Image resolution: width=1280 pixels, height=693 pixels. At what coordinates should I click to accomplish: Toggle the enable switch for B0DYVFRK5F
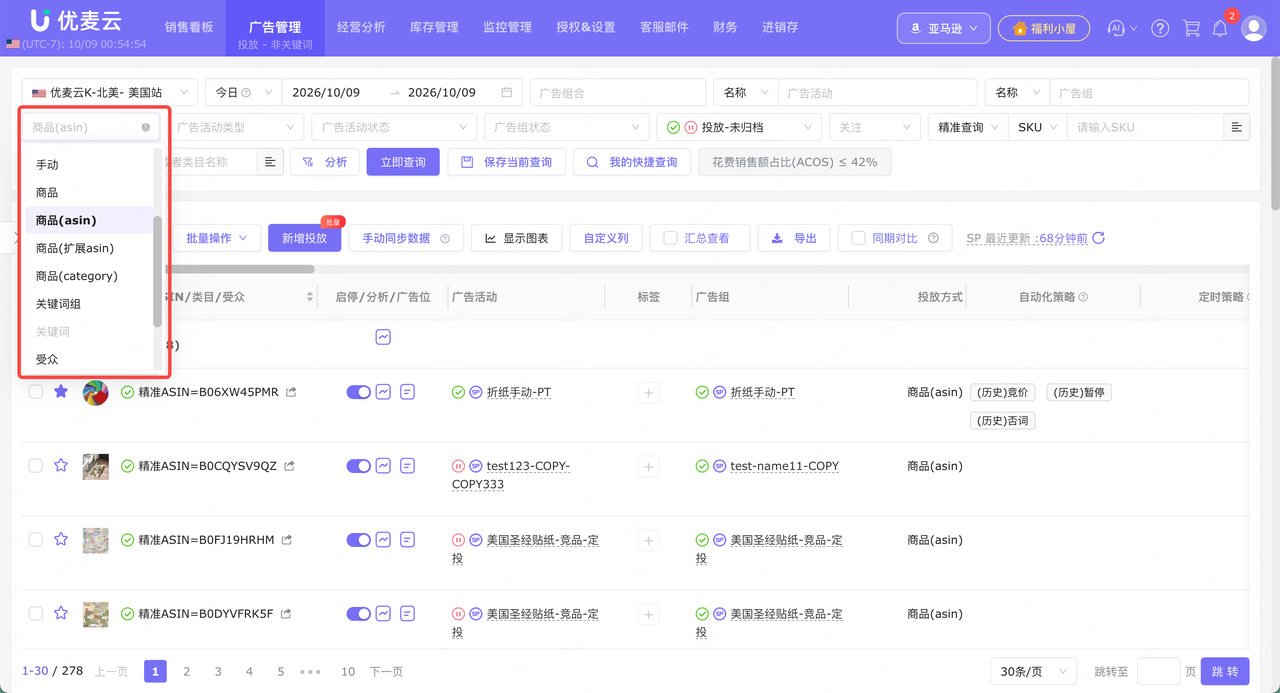[x=358, y=614]
